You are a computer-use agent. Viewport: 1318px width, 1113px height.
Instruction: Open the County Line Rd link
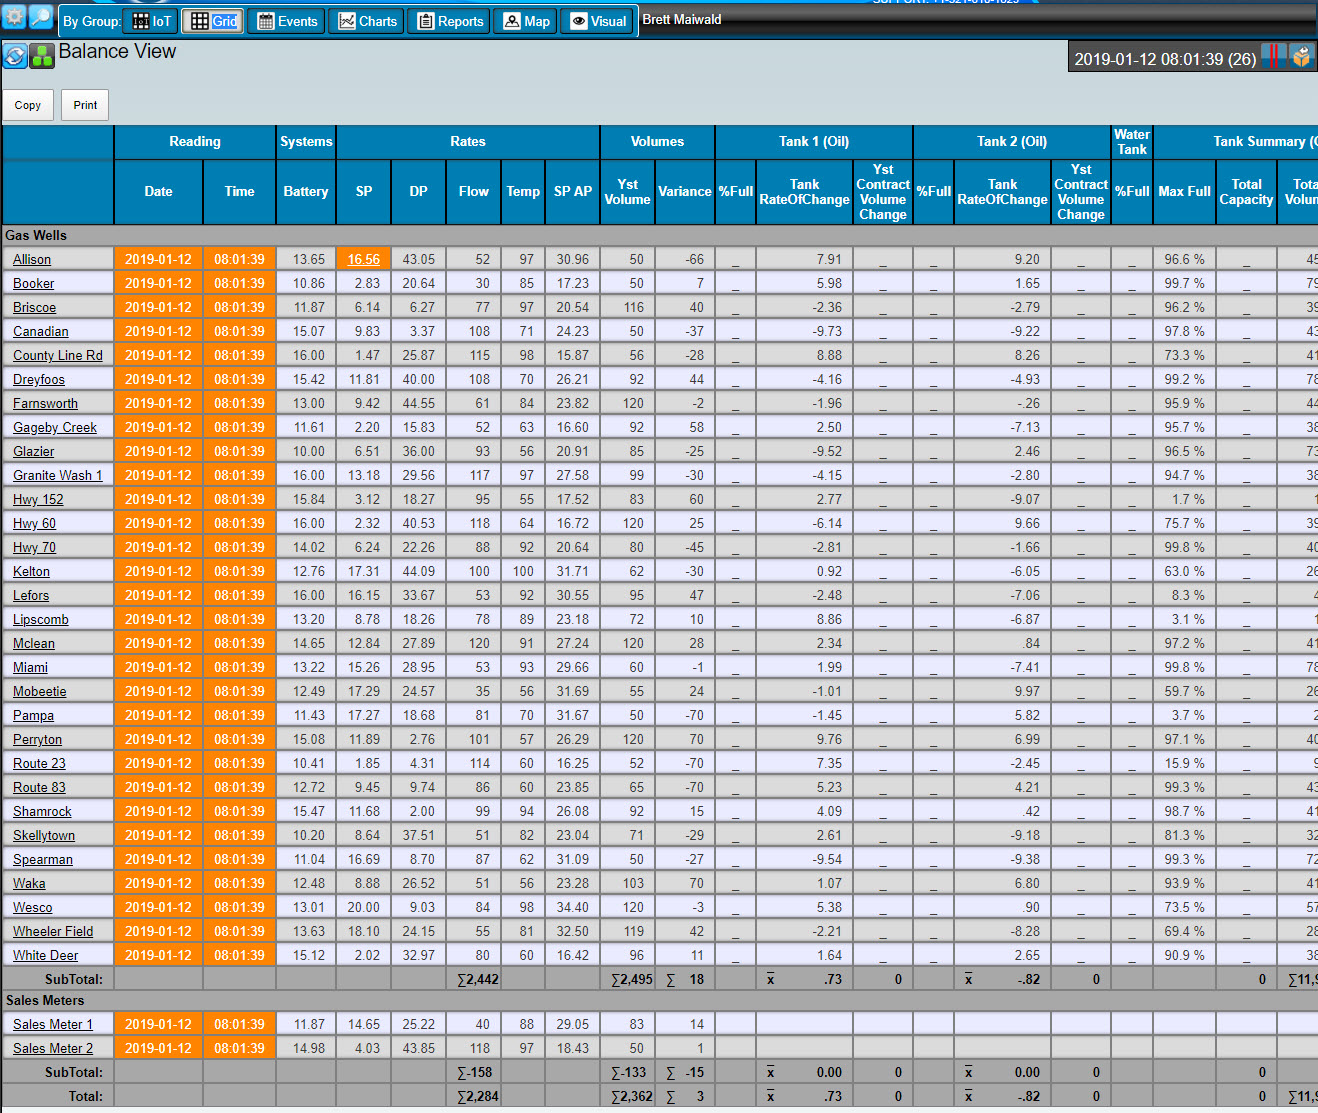tap(58, 355)
